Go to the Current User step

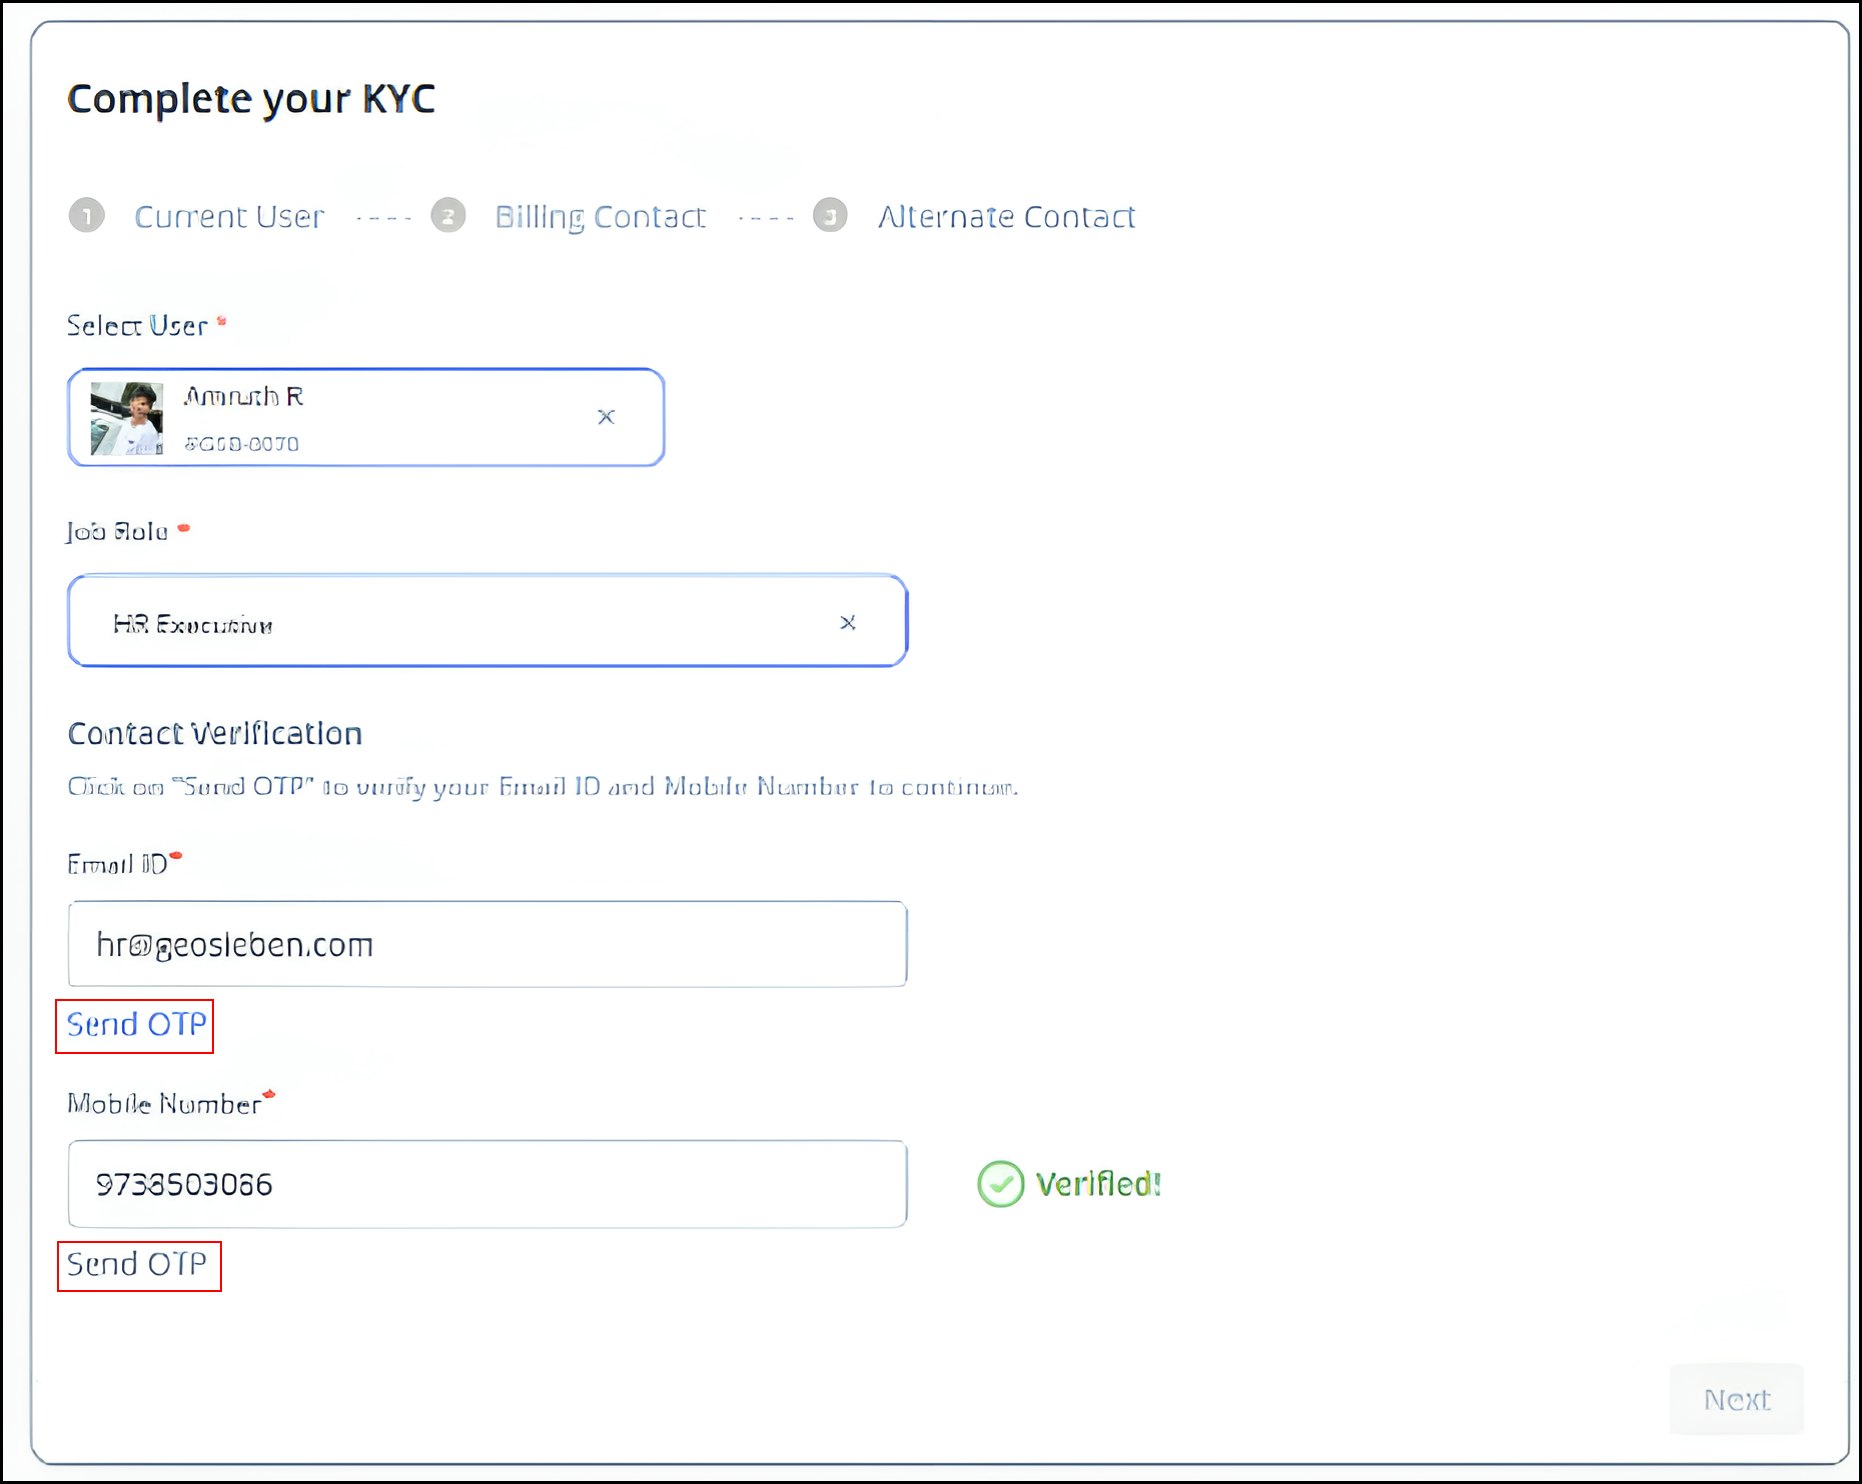(x=229, y=216)
